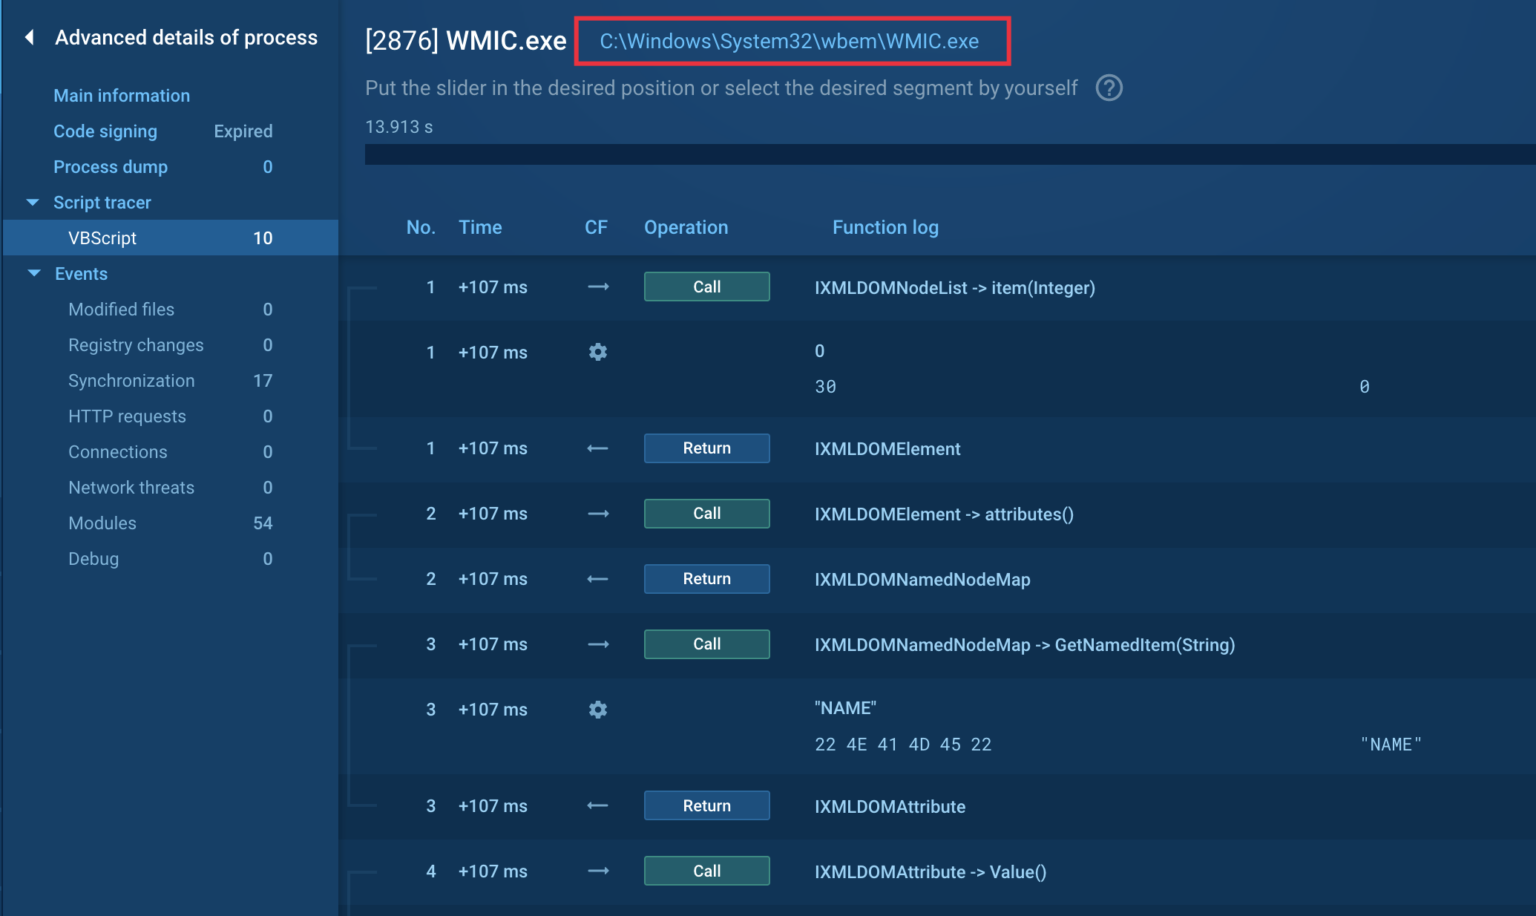The image size is (1536, 916).
Task: Sort by the Time column header
Action: [x=480, y=228]
